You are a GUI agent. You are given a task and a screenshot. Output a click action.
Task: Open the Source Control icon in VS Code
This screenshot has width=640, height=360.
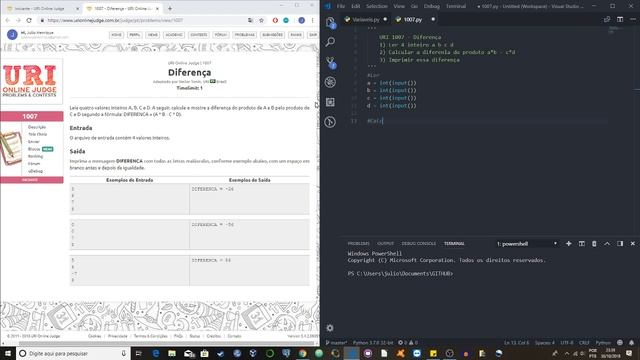[330, 62]
